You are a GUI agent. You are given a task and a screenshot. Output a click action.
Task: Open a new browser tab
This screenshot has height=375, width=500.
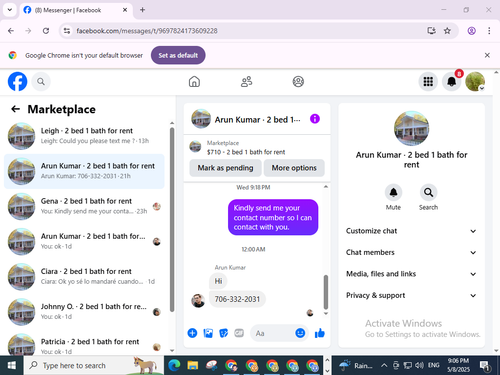click(142, 10)
